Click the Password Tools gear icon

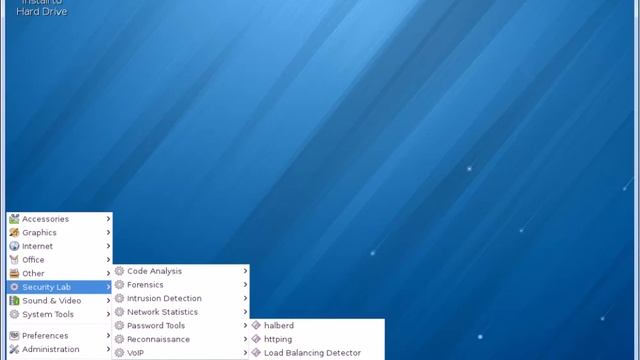[119, 325]
